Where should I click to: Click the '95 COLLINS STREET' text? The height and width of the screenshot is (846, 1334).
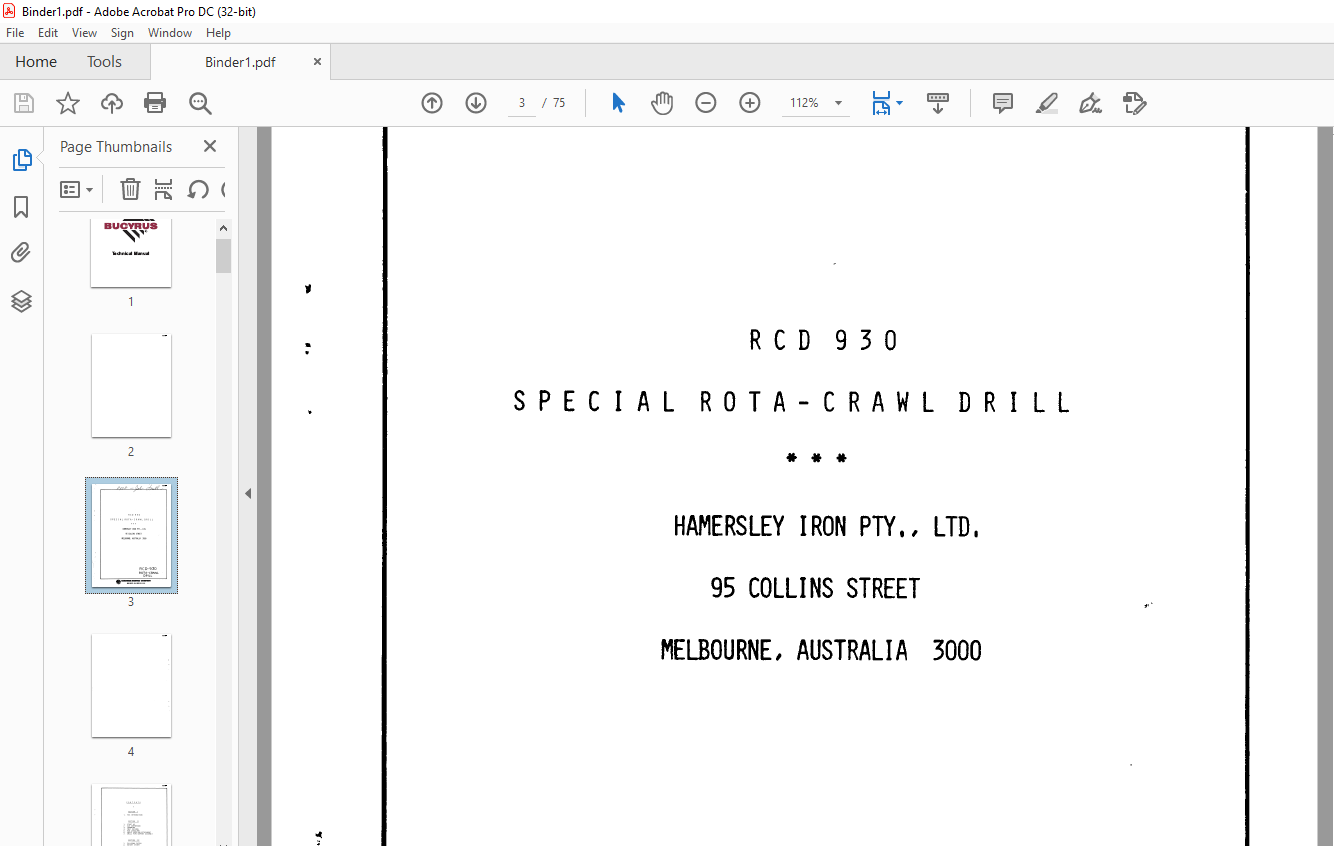815,589
